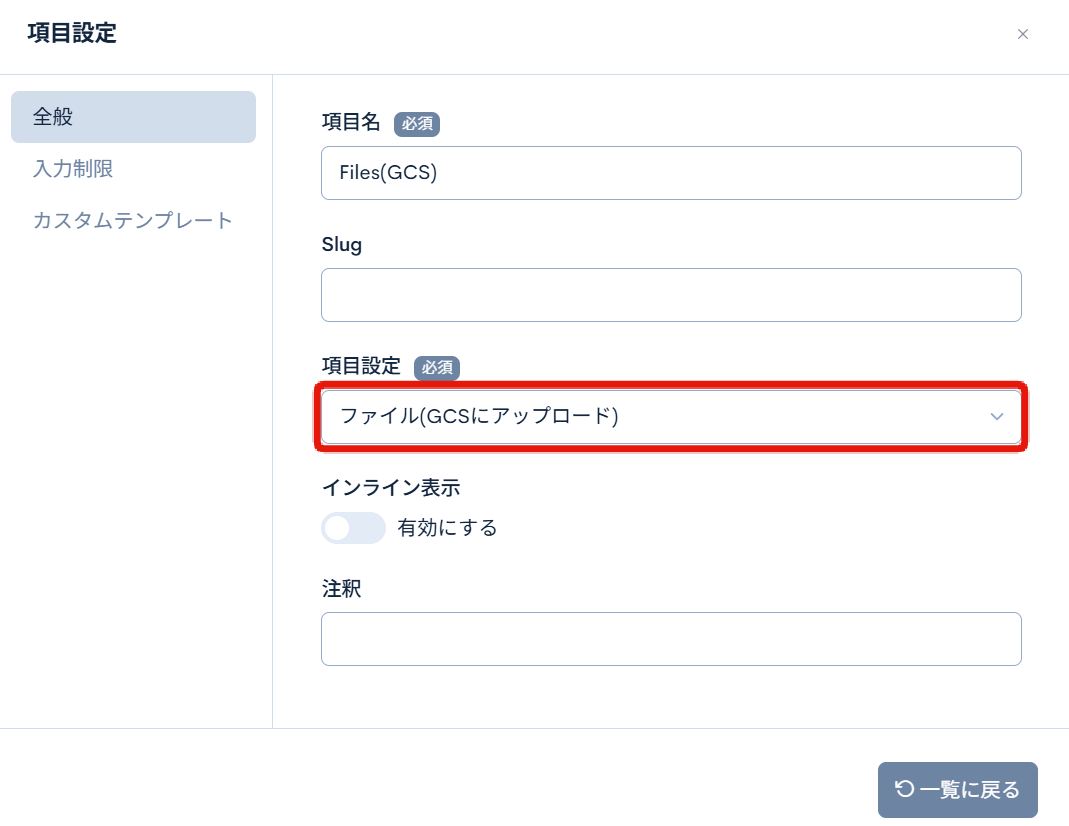
Task: Click the 必須 badge next to 項目名
Action: click(x=418, y=124)
